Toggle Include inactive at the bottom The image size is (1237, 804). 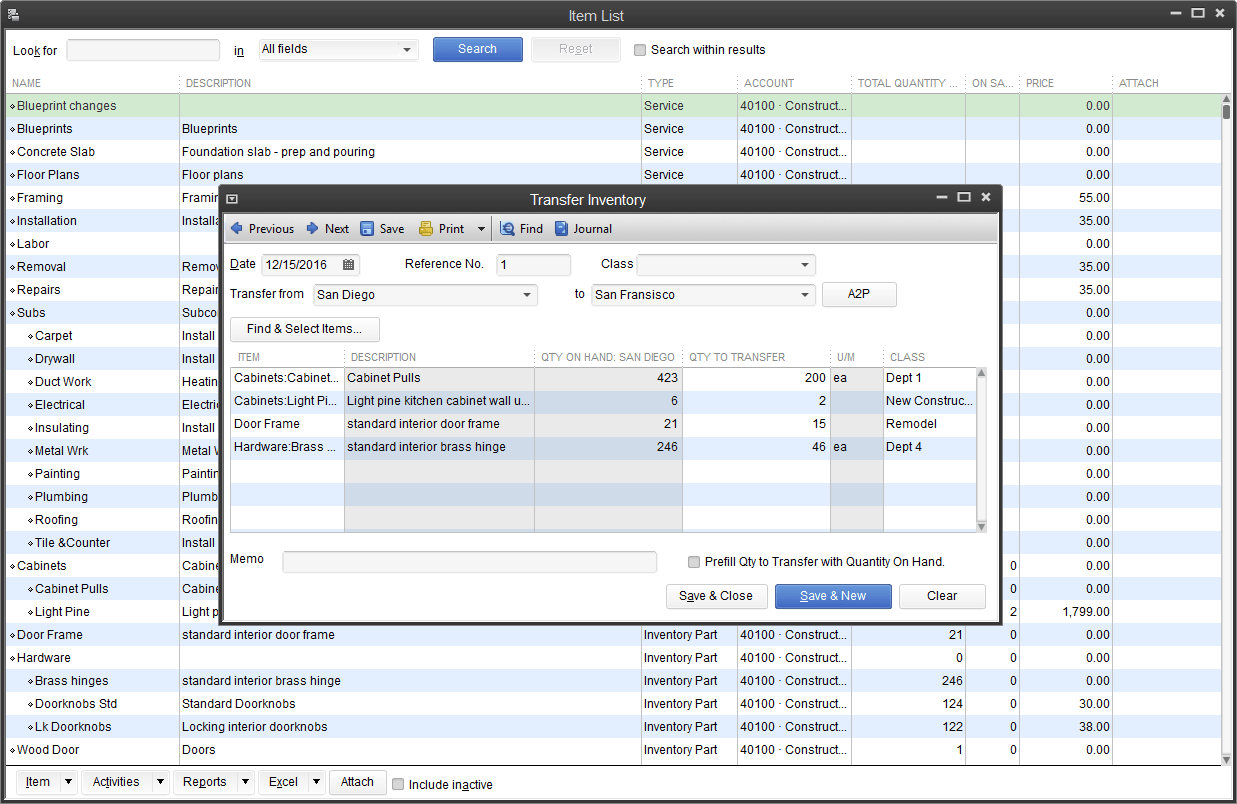[x=396, y=784]
